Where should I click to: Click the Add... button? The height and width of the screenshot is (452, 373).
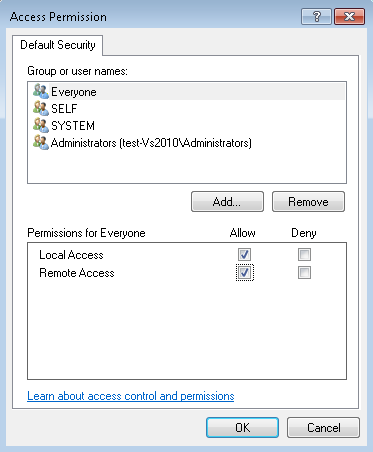coord(227,202)
